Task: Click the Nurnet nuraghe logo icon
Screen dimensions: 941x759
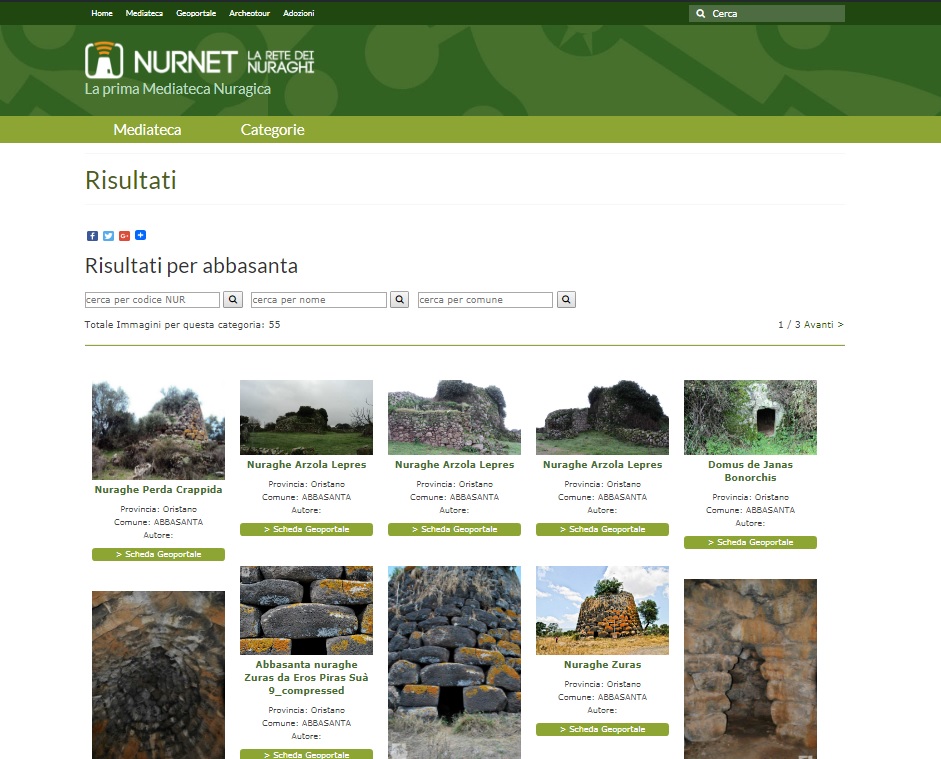Action: (104, 60)
